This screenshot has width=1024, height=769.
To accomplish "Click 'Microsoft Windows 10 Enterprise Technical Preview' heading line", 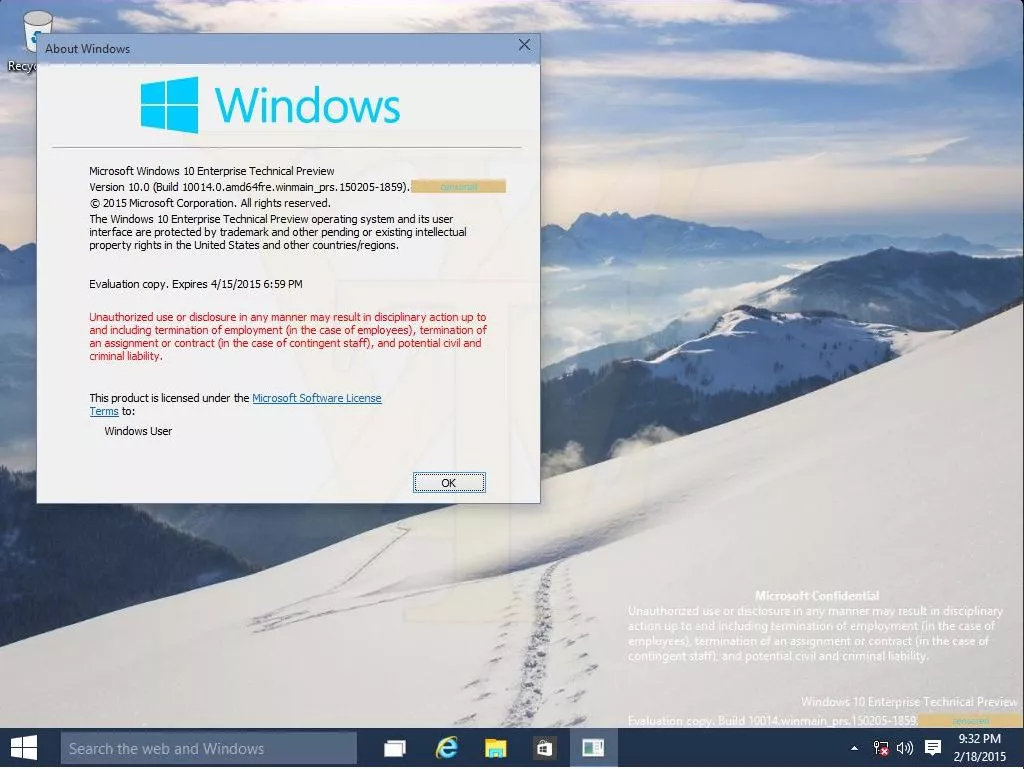I will [x=212, y=171].
